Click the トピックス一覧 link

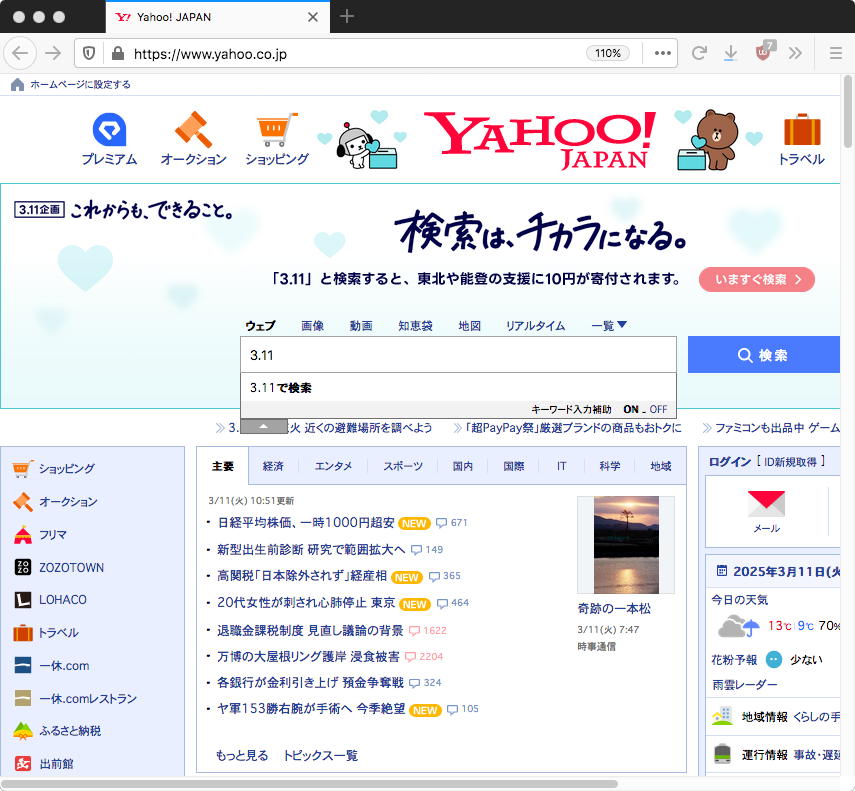pos(321,756)
